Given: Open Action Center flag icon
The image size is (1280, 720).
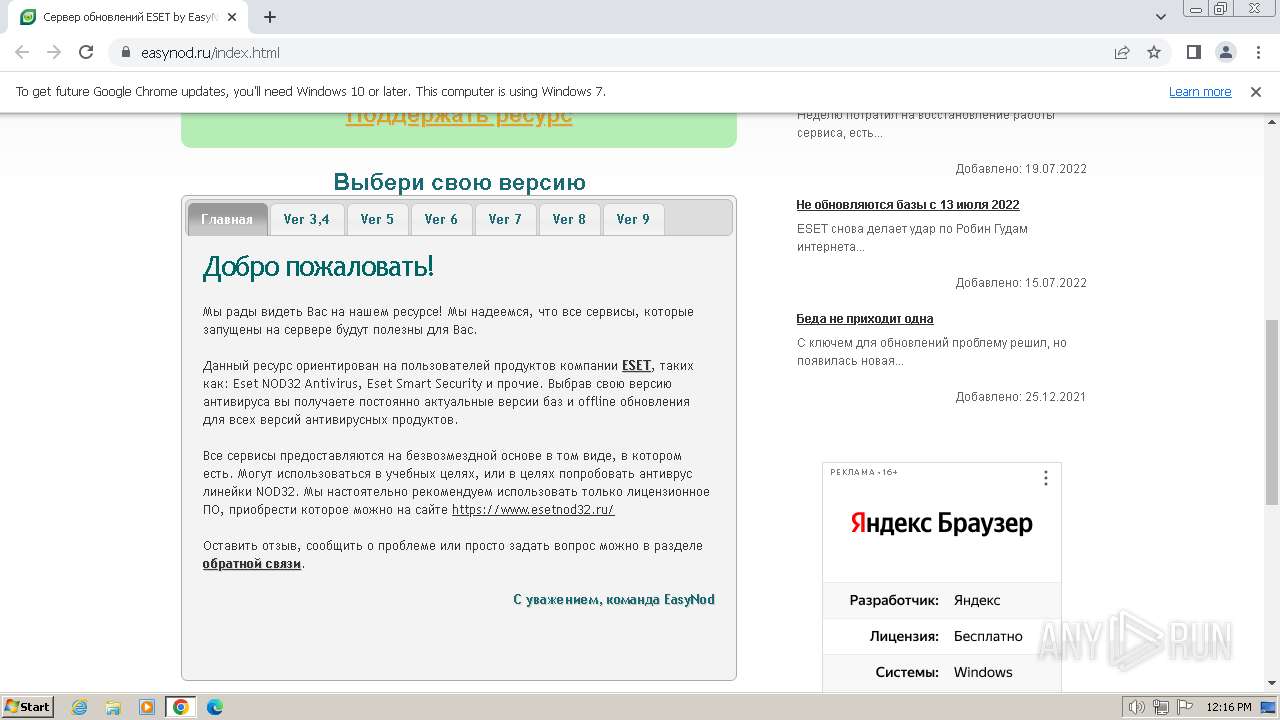Looking at the screenshot, I should tap(1184, 707).
